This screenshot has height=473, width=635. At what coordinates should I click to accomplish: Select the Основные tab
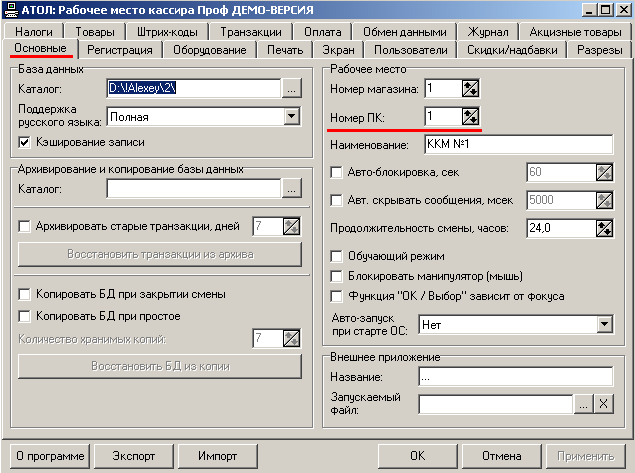(40, 49)
